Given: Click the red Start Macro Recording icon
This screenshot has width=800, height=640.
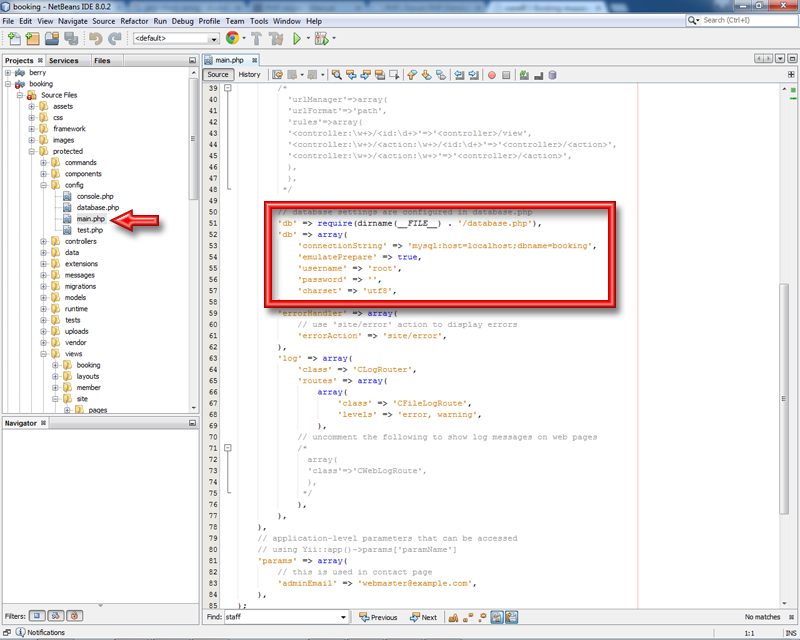Looking at the screenshot, I should coord(491,74).
